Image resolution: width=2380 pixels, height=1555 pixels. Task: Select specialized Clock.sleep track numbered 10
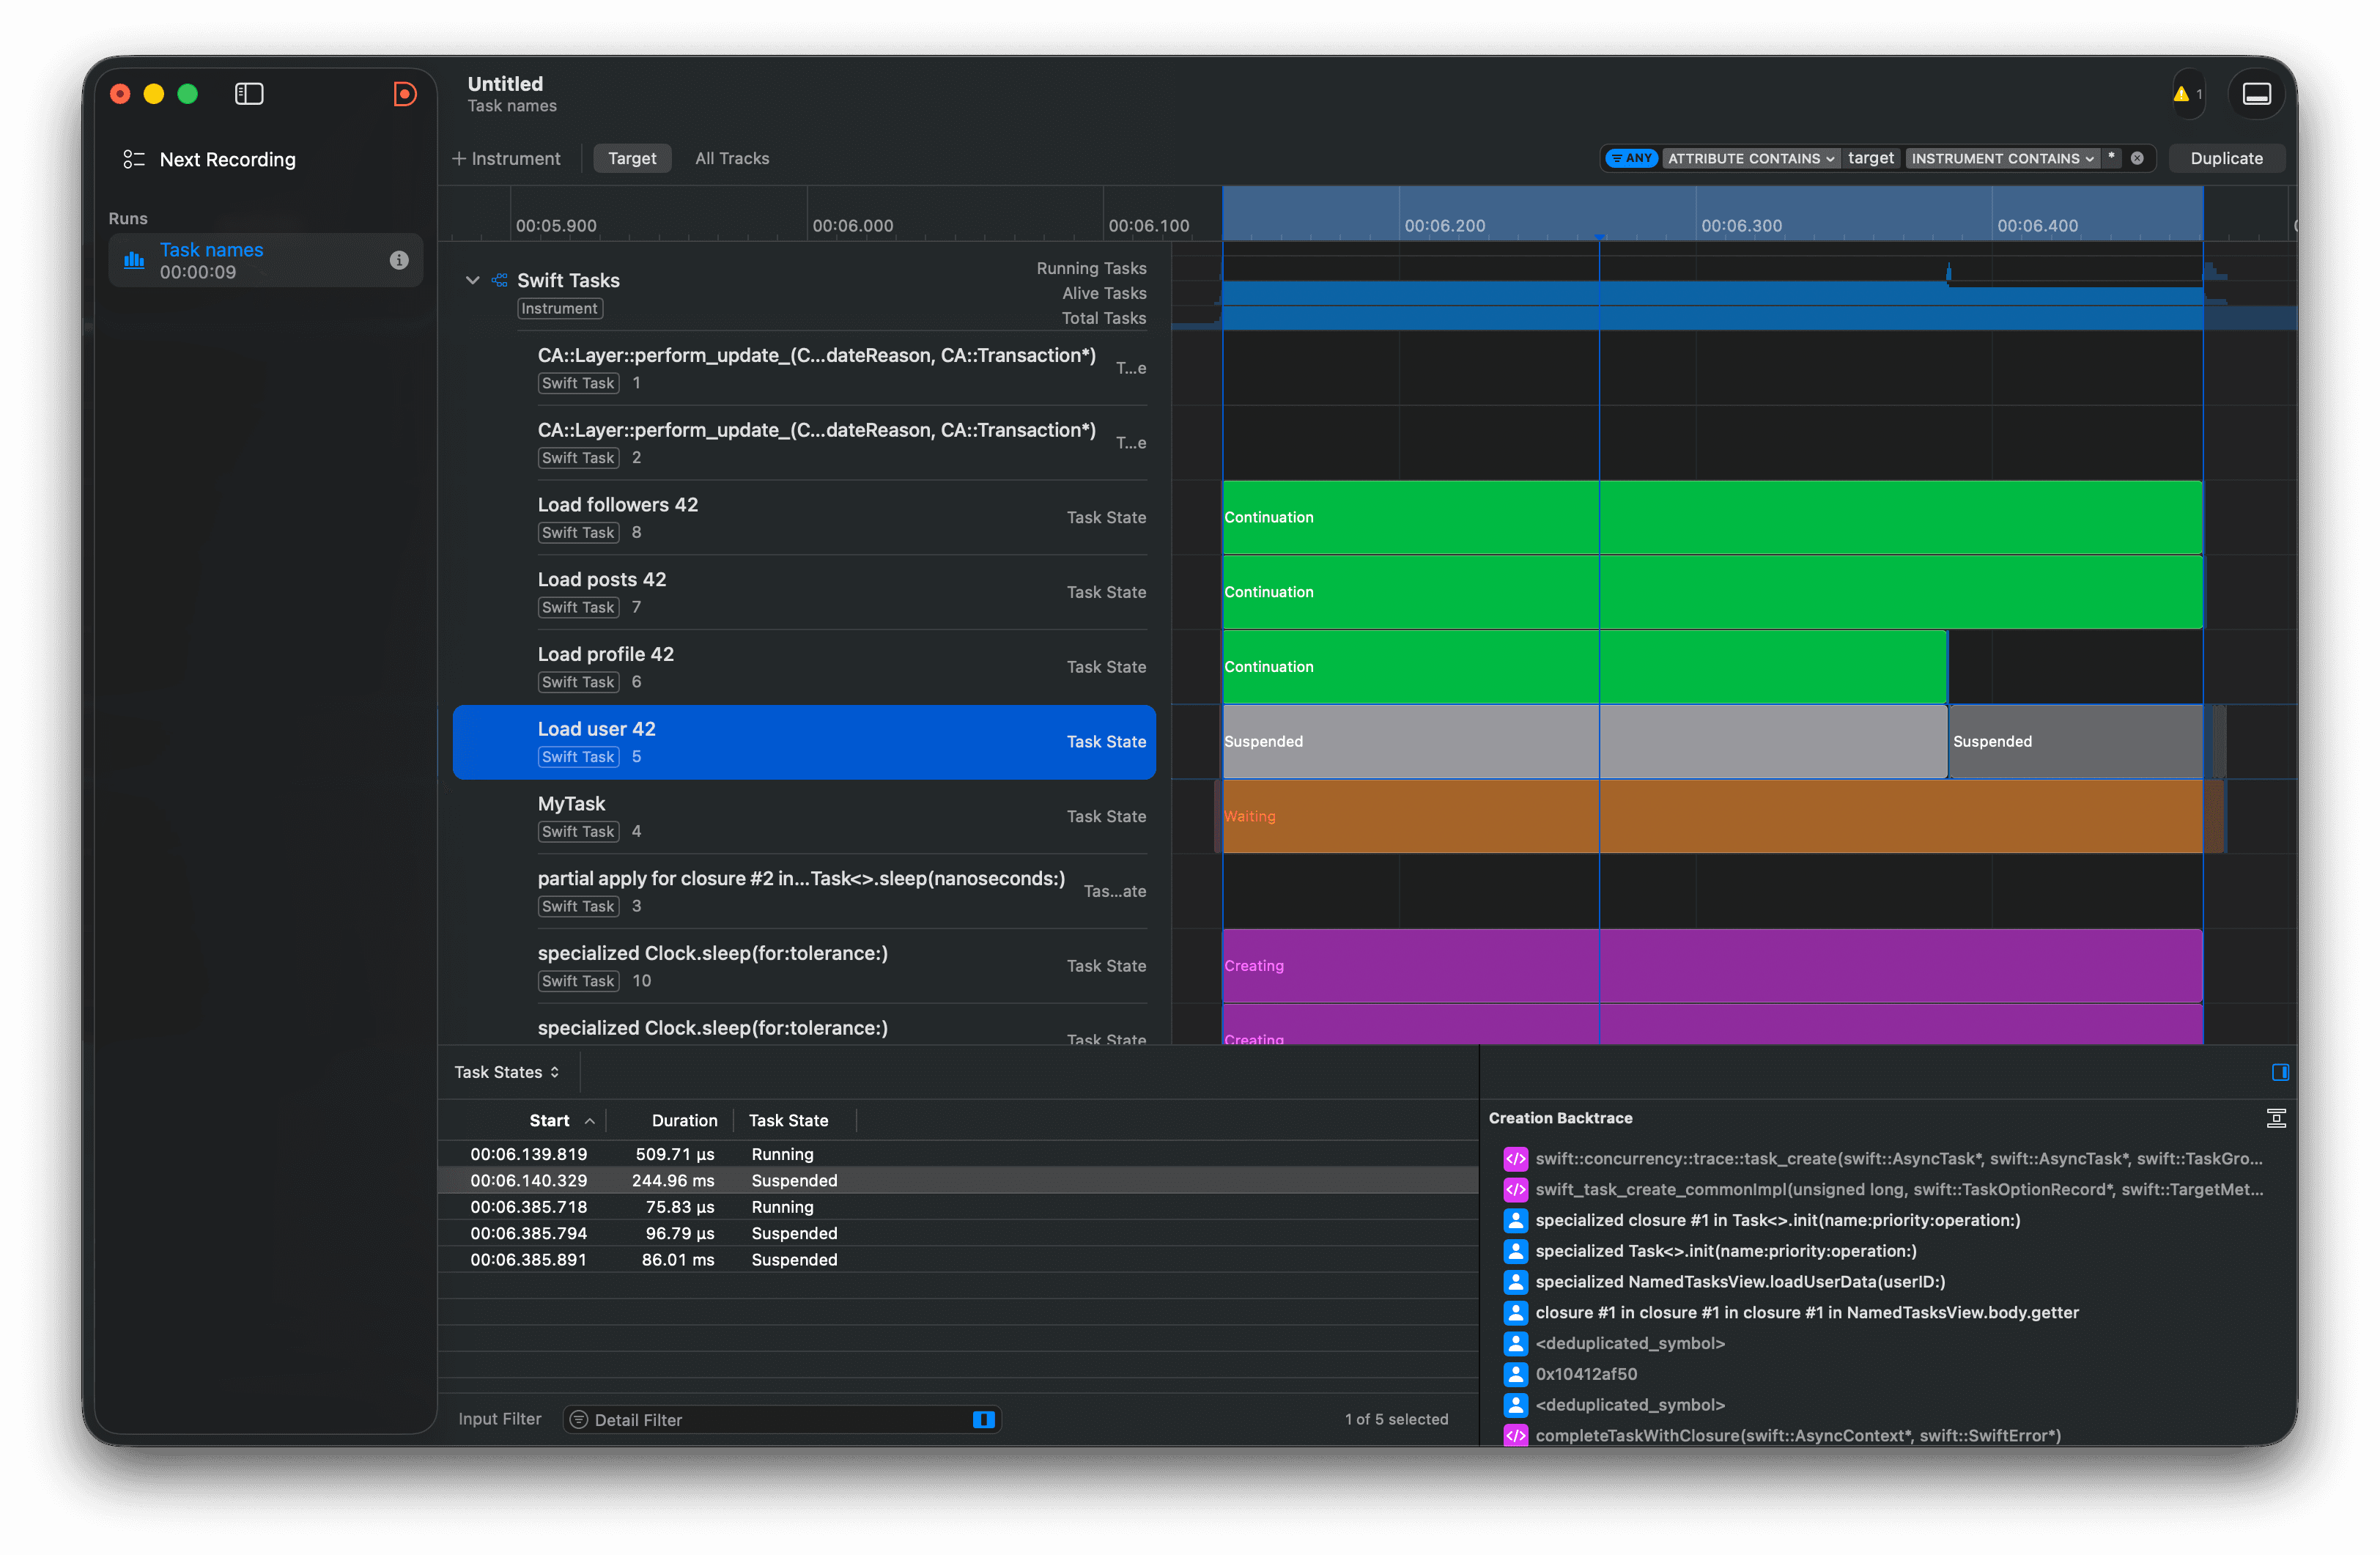pos(804,966)
